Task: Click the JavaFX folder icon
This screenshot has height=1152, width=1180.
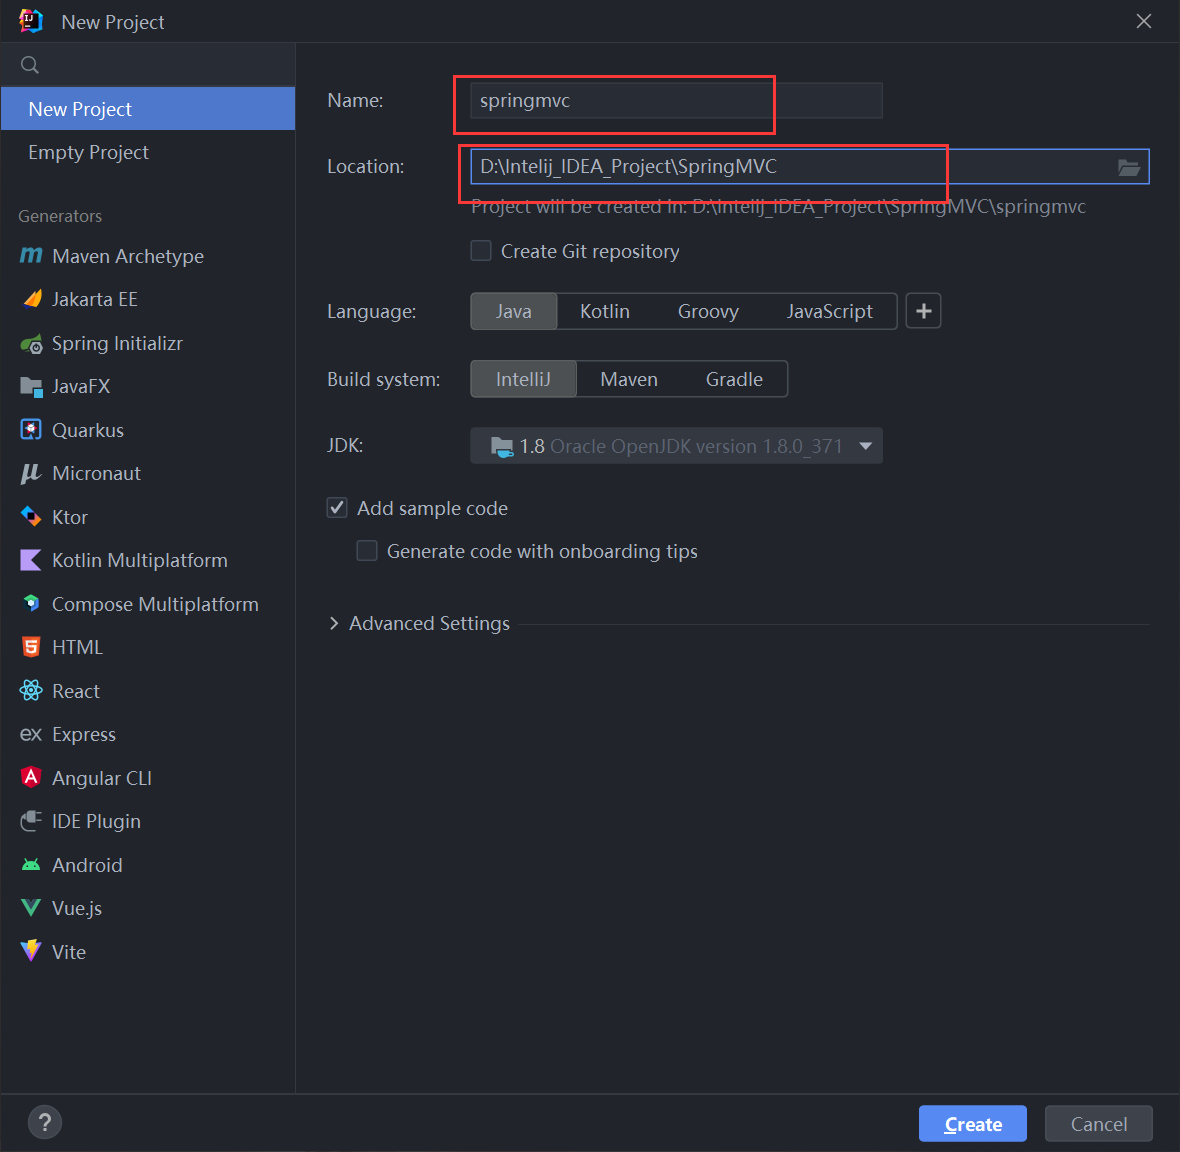Action: coord(31,387)
